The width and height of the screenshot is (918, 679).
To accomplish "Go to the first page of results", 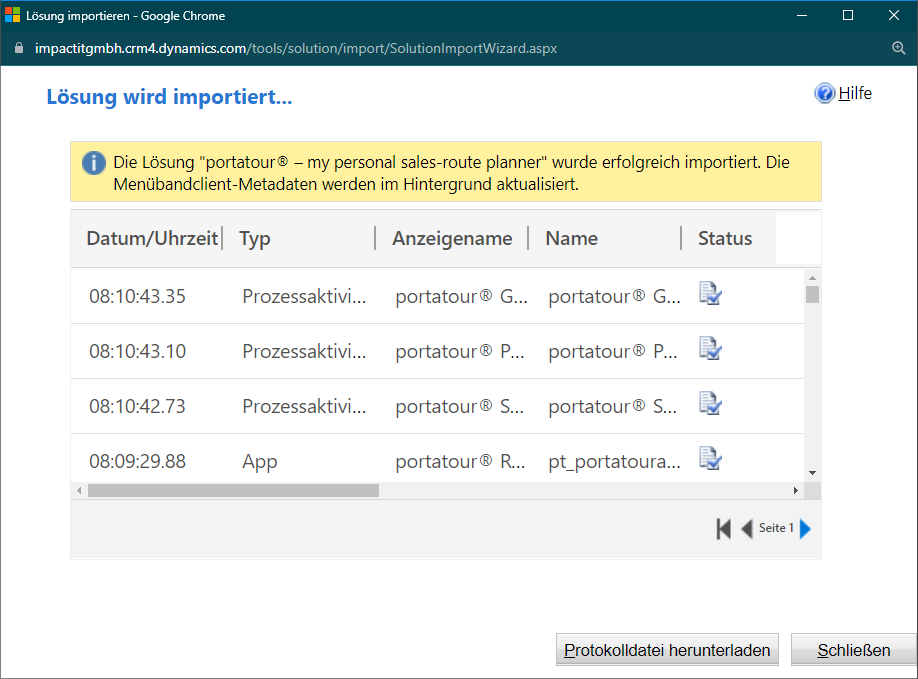I will click(724, 529).
